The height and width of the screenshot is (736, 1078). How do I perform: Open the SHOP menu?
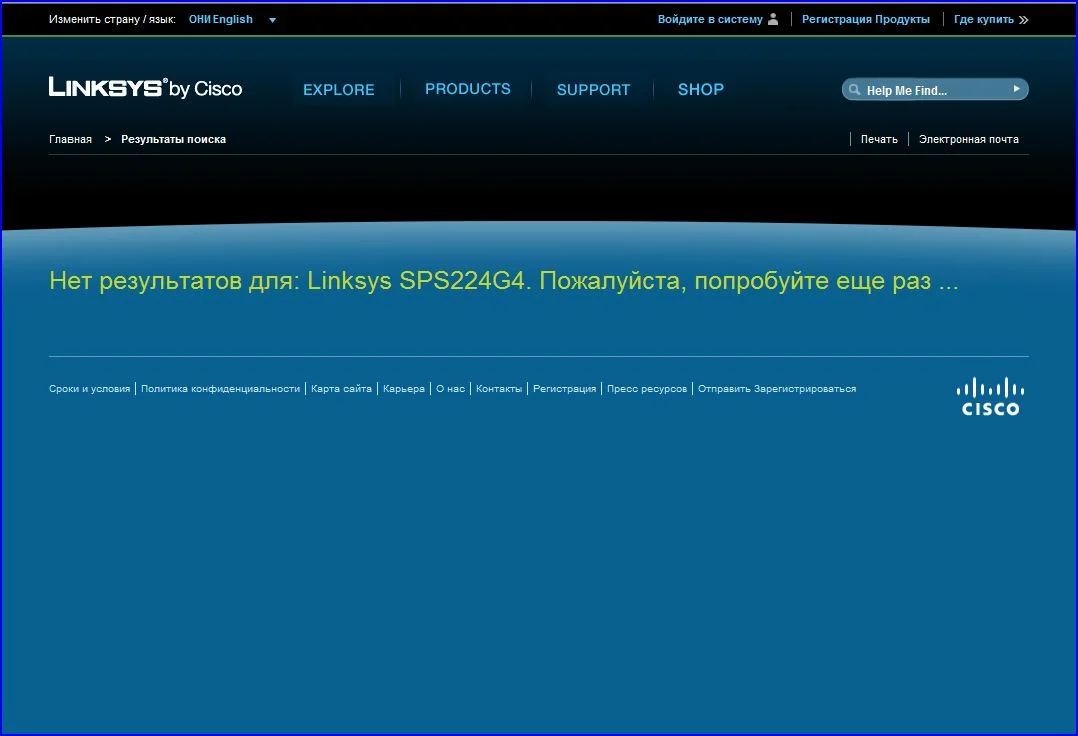coord(701,89)
